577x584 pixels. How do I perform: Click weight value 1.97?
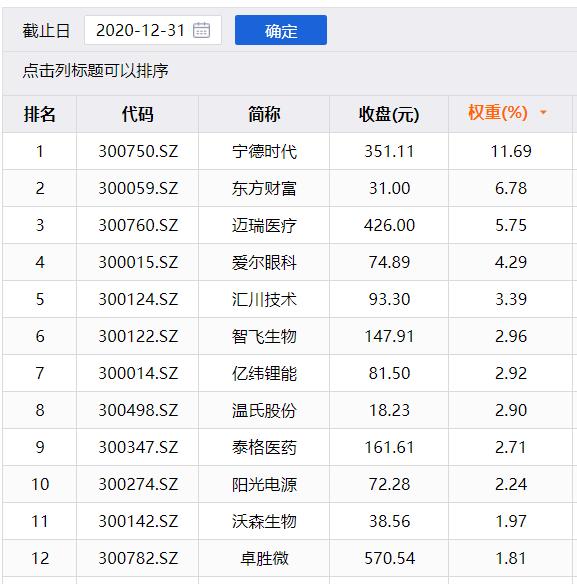pyautogui.click(x=511, y=521)
